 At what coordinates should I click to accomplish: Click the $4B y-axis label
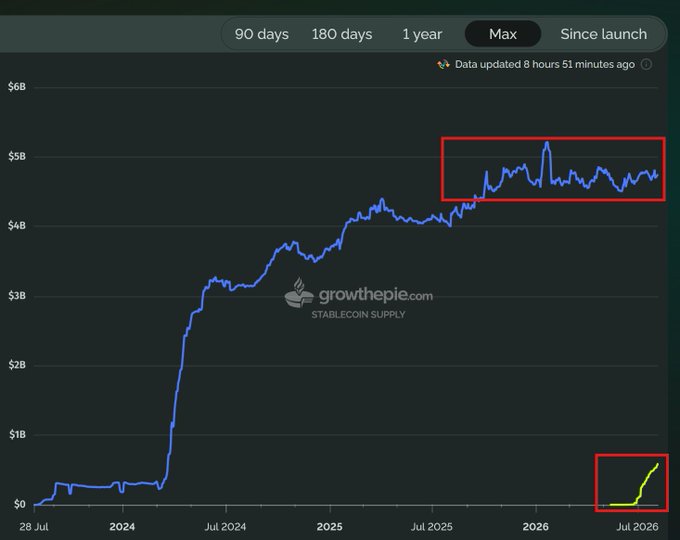[x=17, y=226]
